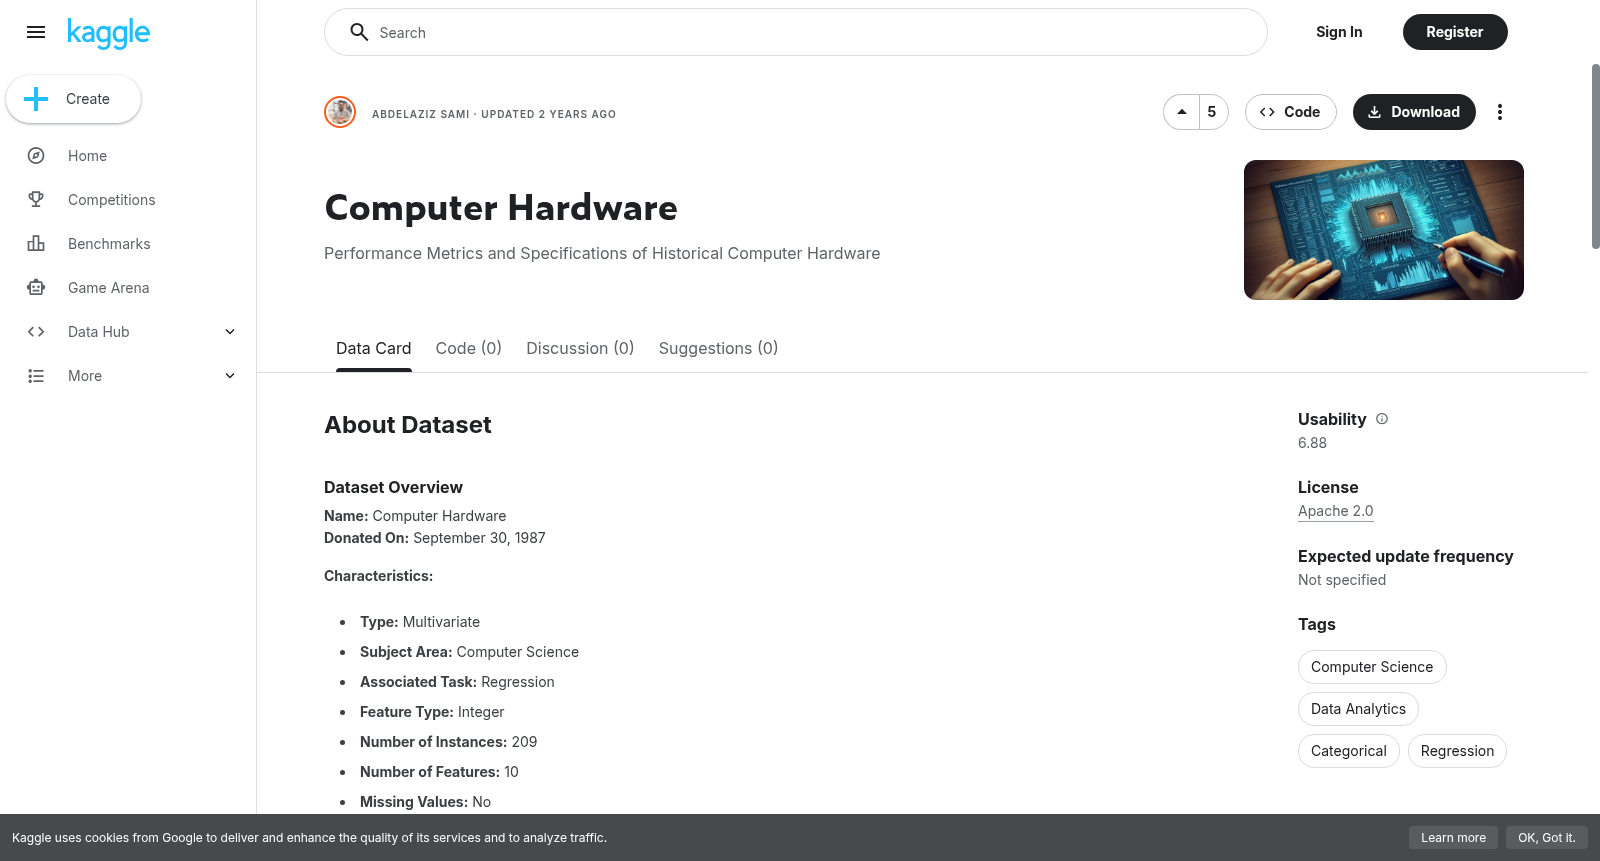1600x861 pixels.
Task: Click the Register button
Action: (x=1455, y=32)
